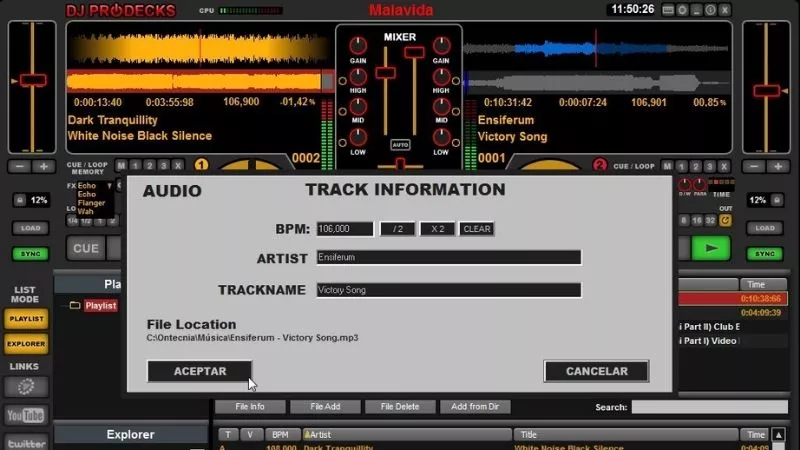Select left deck cue memory slot 2

point(149,166)
